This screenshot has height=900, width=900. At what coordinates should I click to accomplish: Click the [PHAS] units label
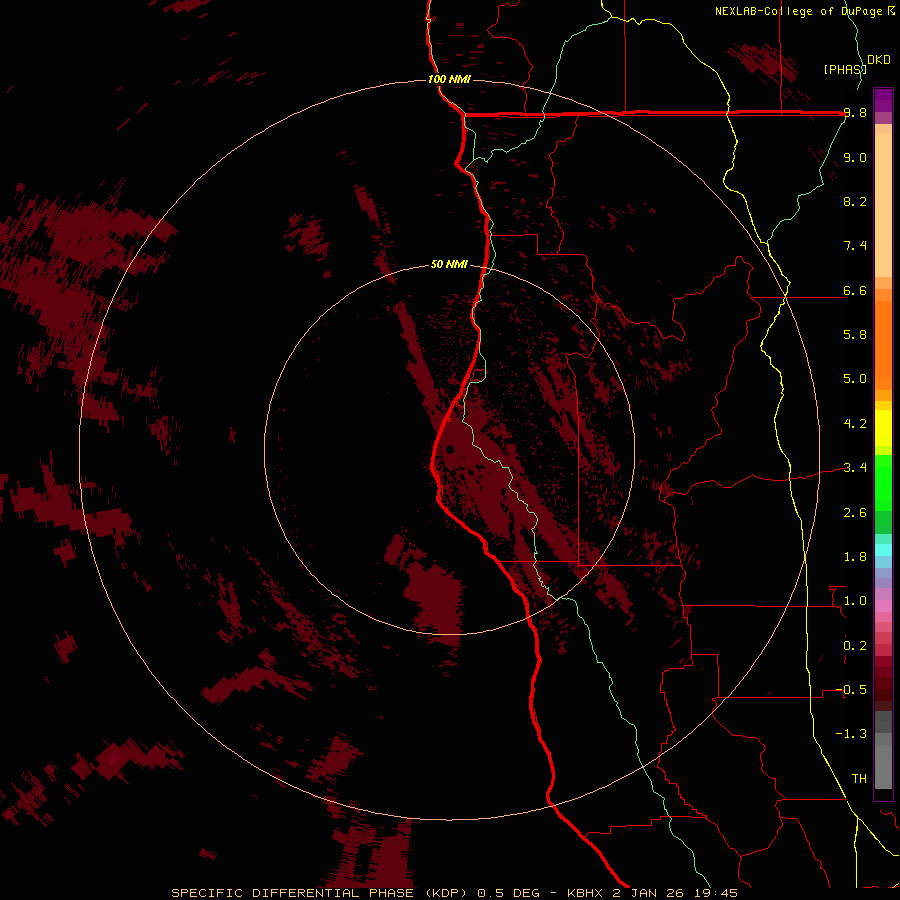(x=845, y=69)
